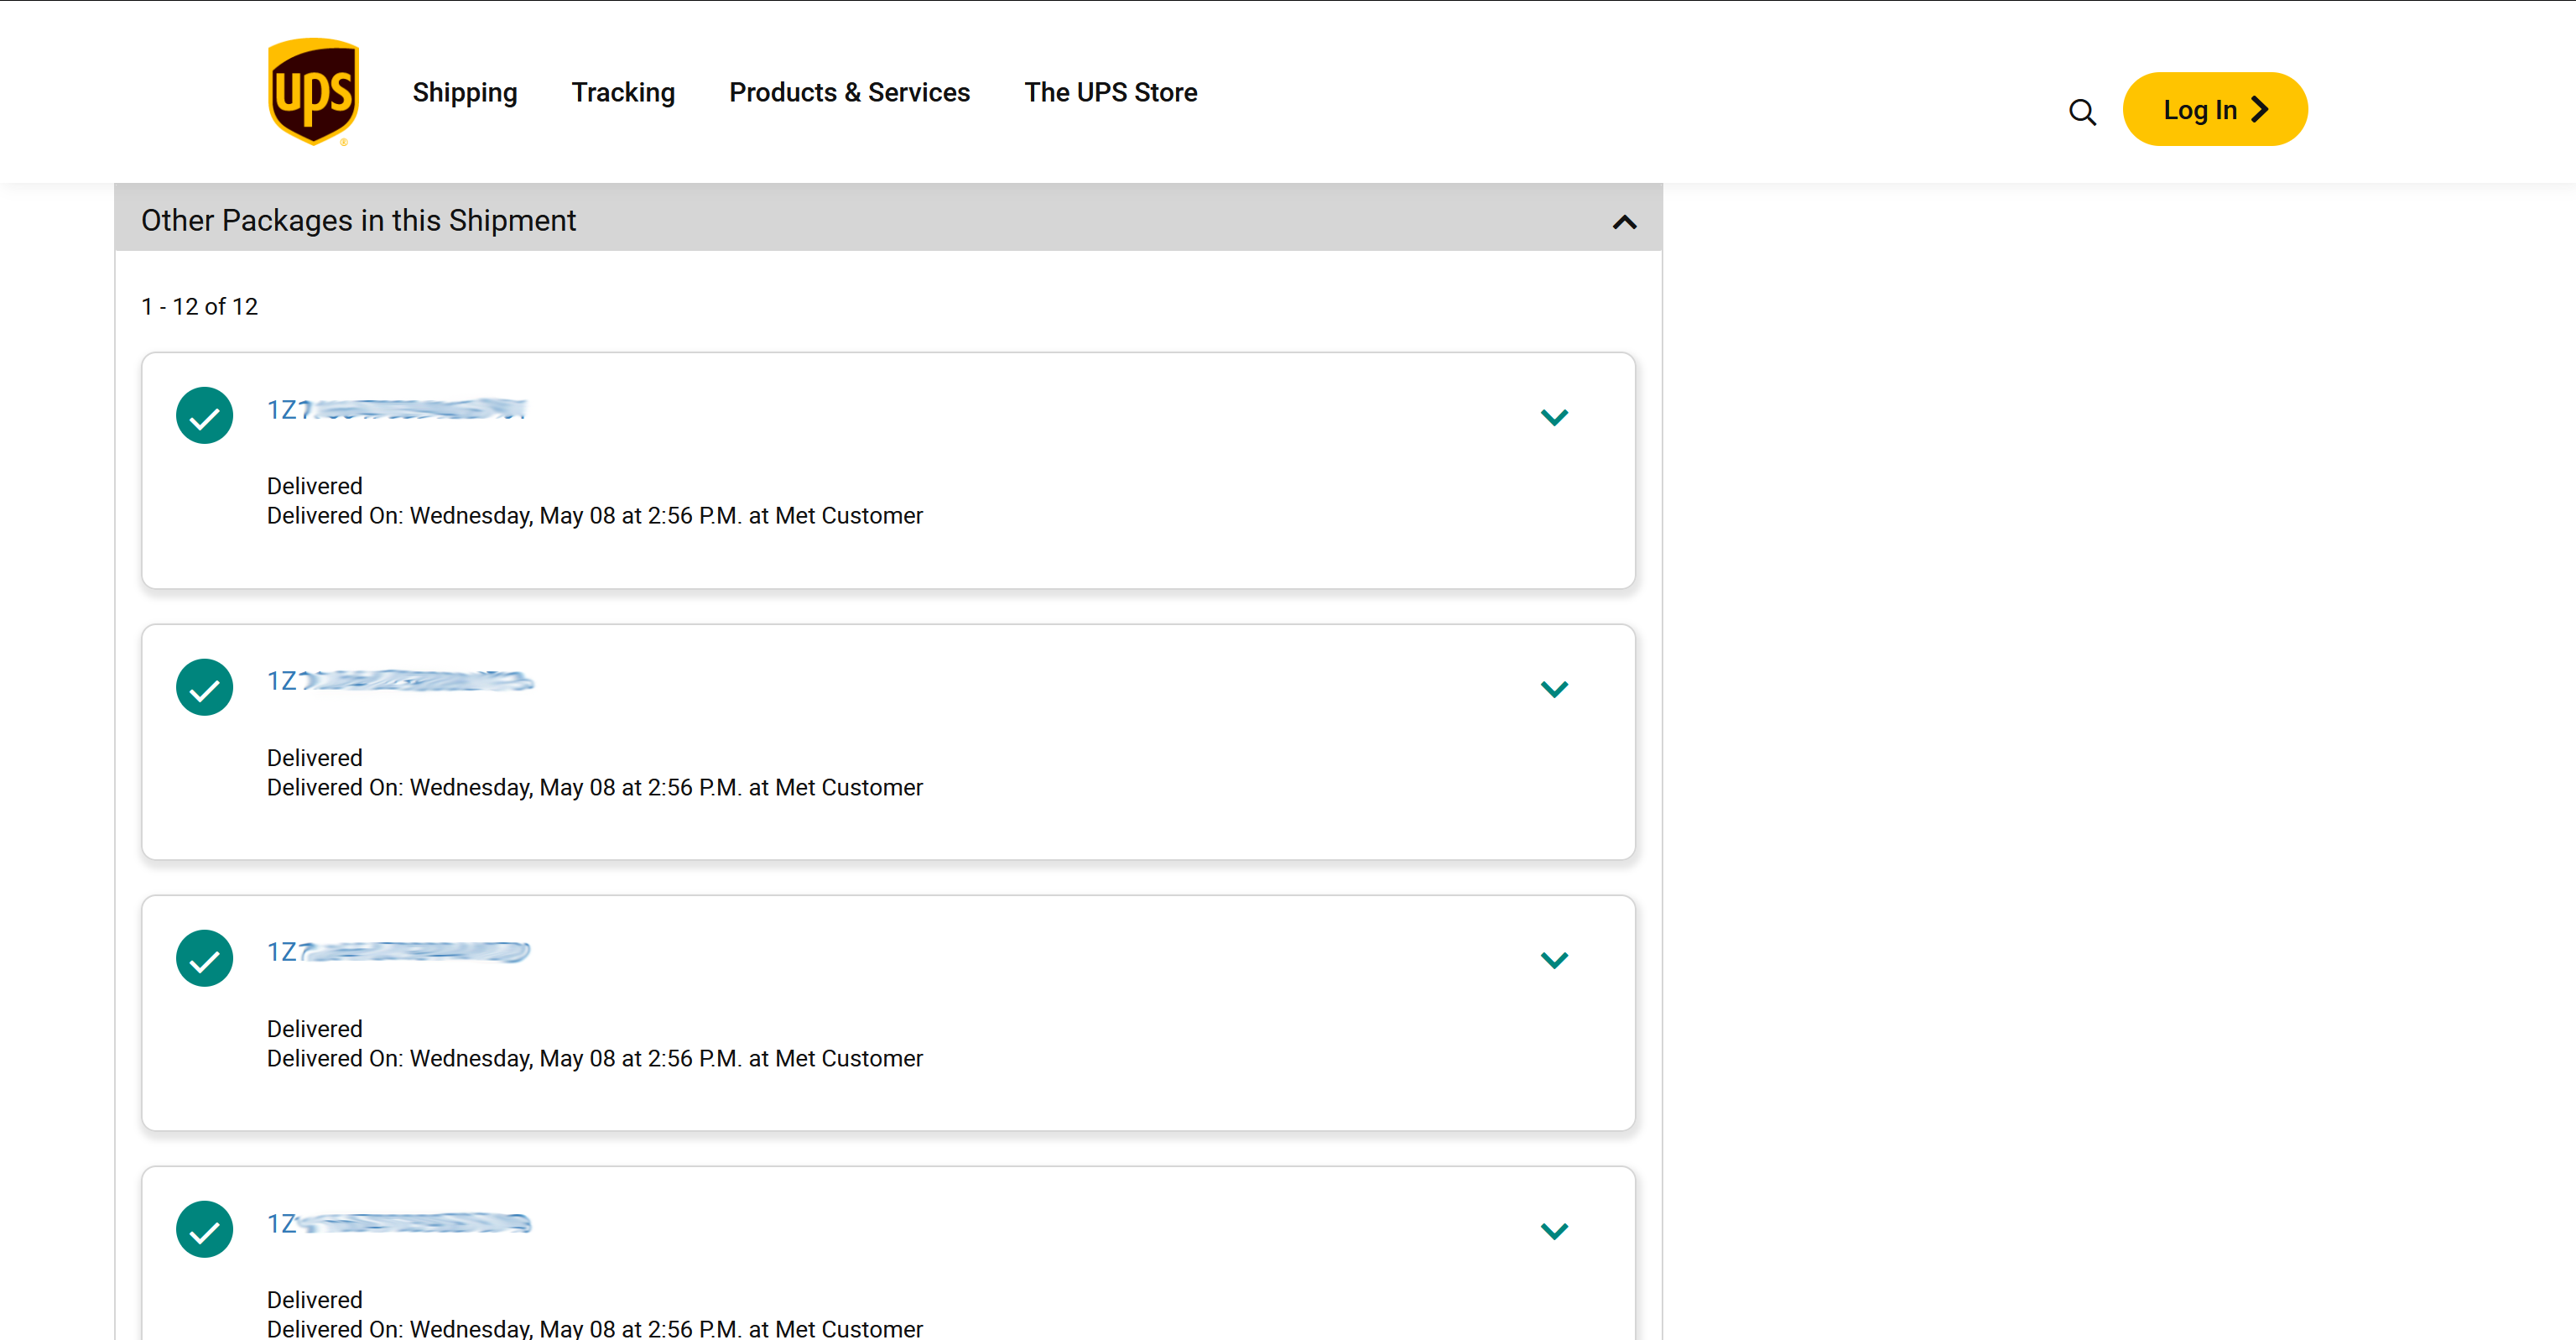Click fourth package green delivered checkmark
The width and height of the screenshot is (2576, 1340).
point(204,1229)
